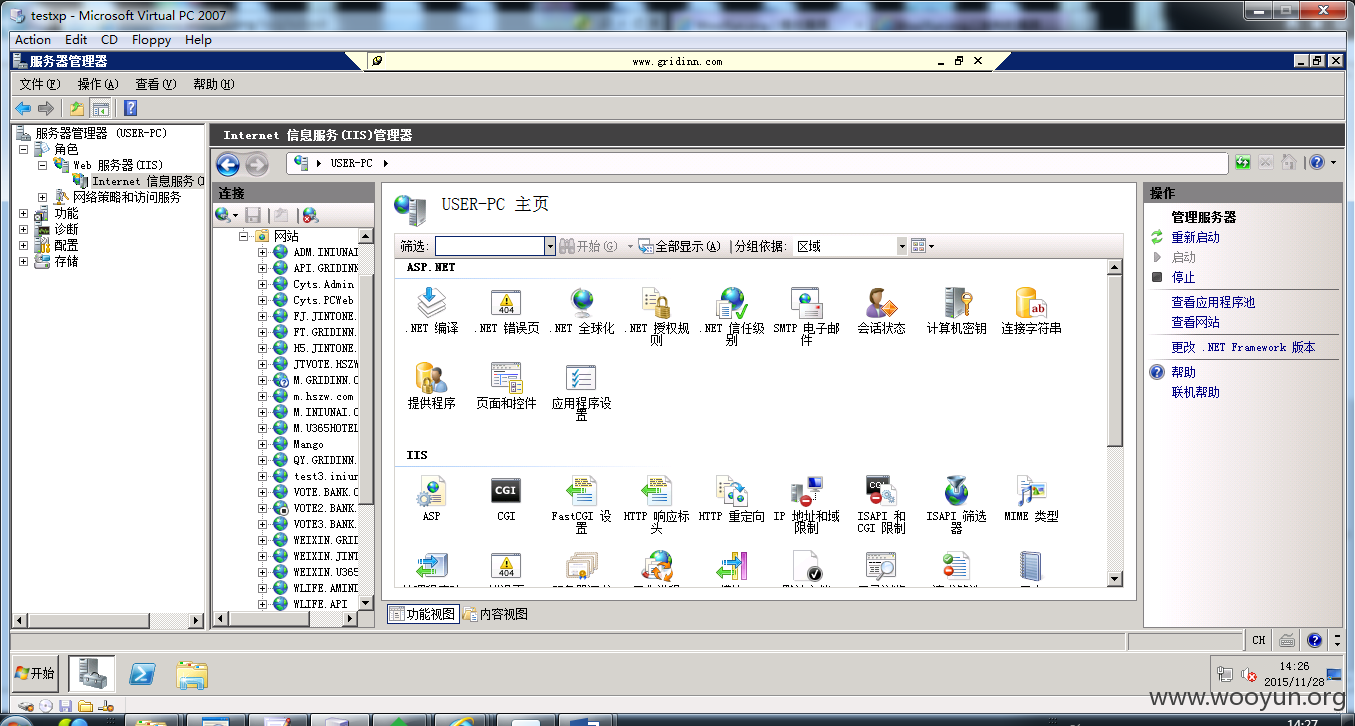Open the .NET 编译 feature icon
Screen dimensions: 1355x726
(x=431, y=303)
